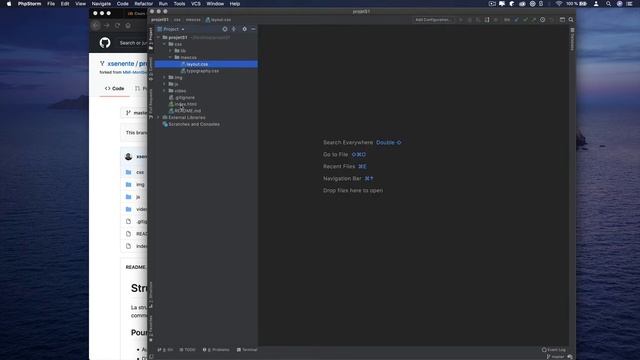Image resolution: width=640 pixels, height=360 pixels.
Task: Hide the Project tool window with minus icon
Action: coord(253,29)
